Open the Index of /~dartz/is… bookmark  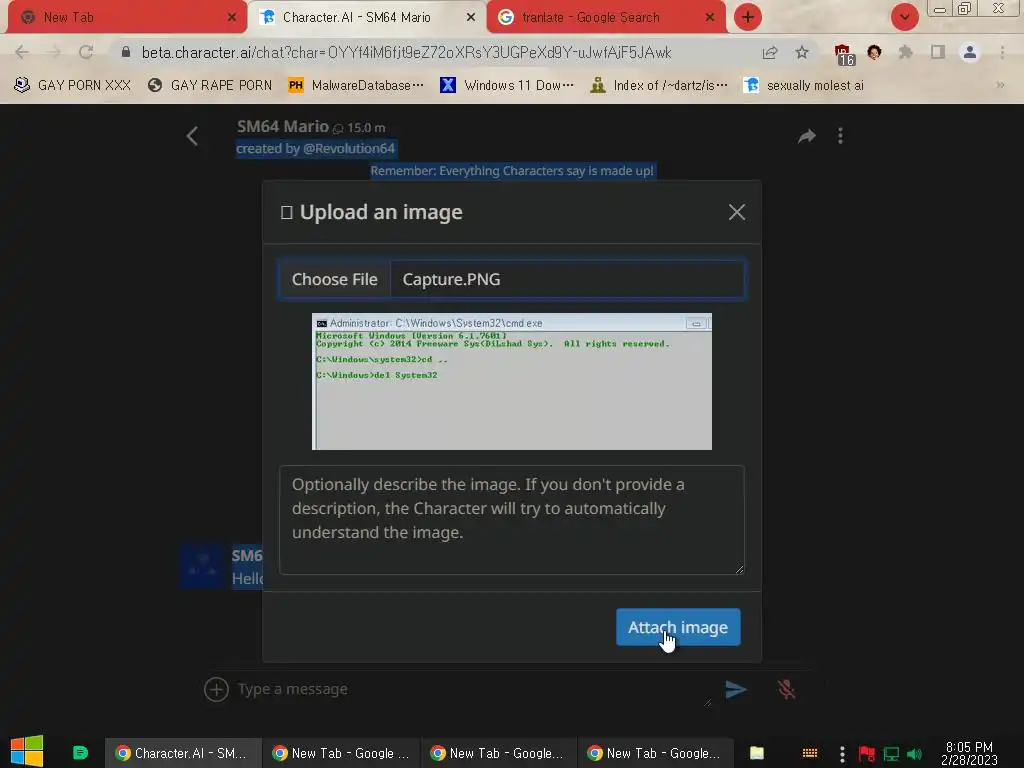tap(659, 86)
